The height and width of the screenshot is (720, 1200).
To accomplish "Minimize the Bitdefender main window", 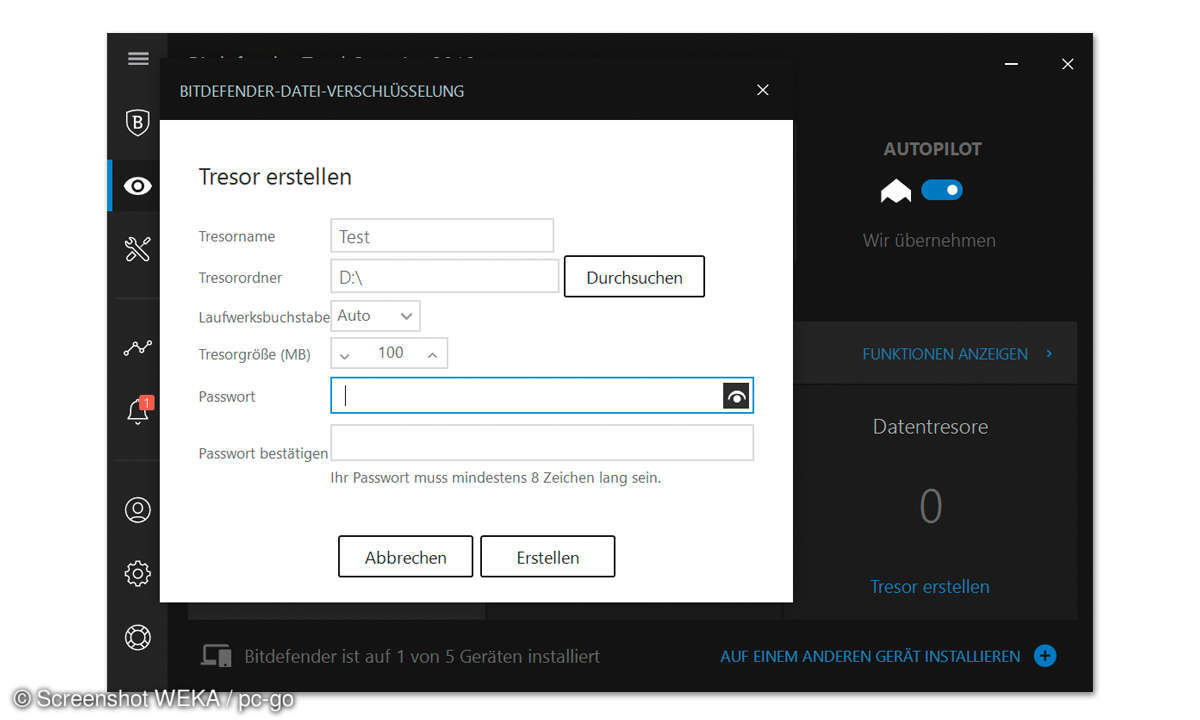I will click(1012, 64).
